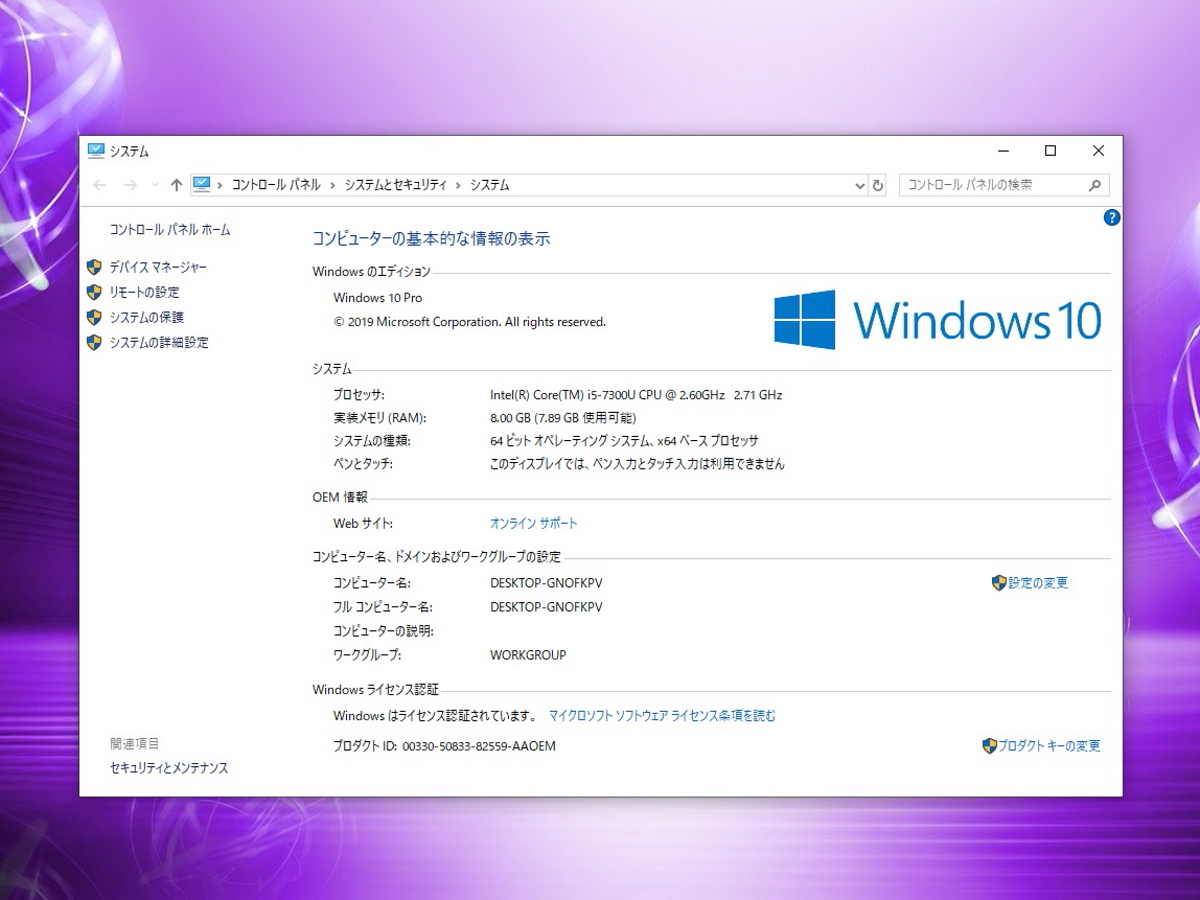Click the computer icon in address bar
Viewport: 1200px width, 900px height.
202,184
